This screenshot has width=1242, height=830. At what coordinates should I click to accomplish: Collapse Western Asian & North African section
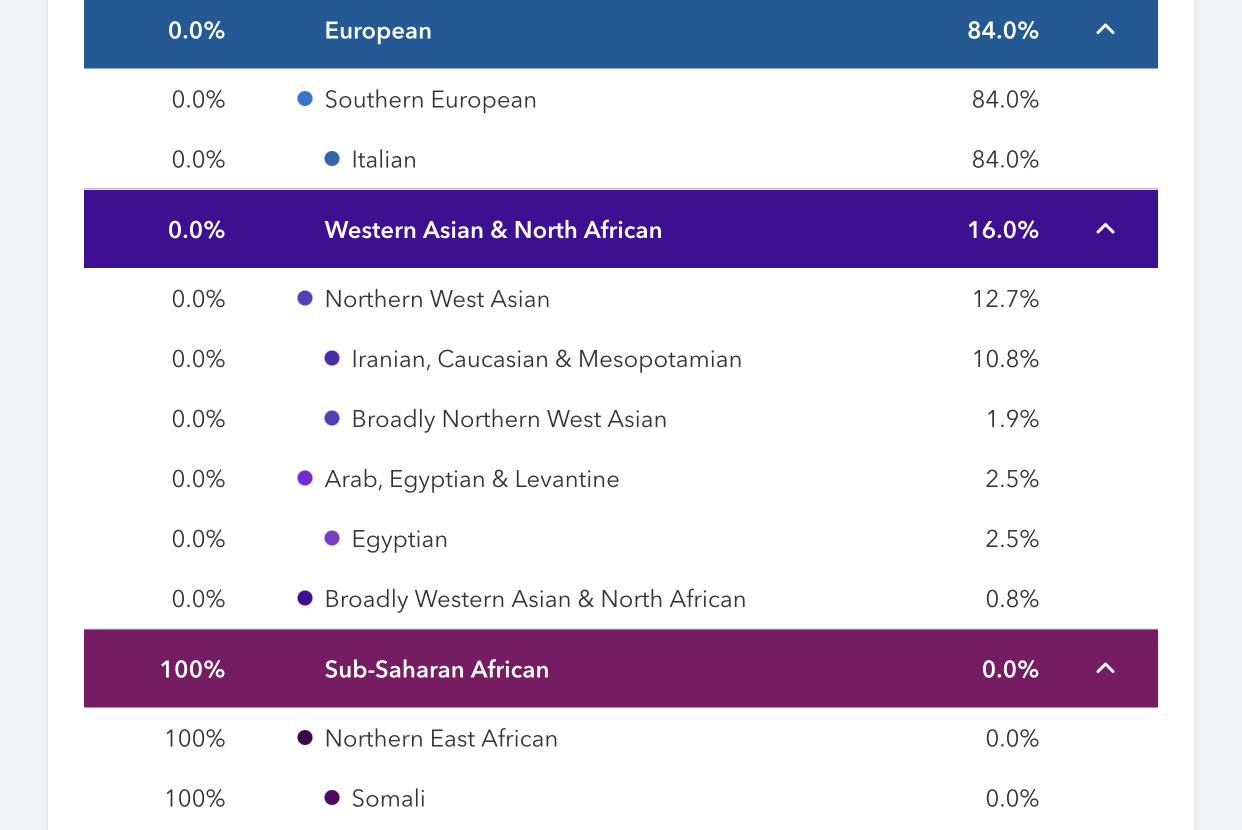coord(1105,229)
